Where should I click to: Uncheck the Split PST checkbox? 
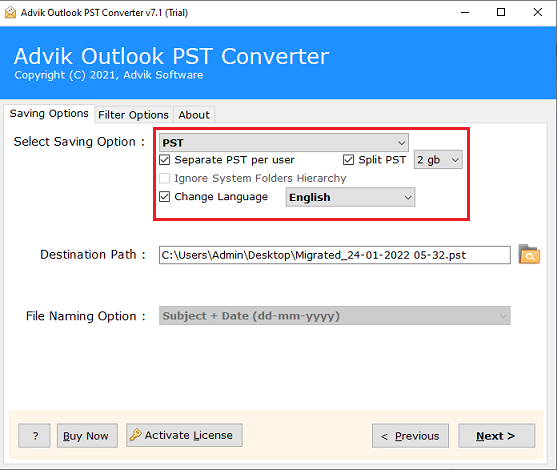(348, 160)
